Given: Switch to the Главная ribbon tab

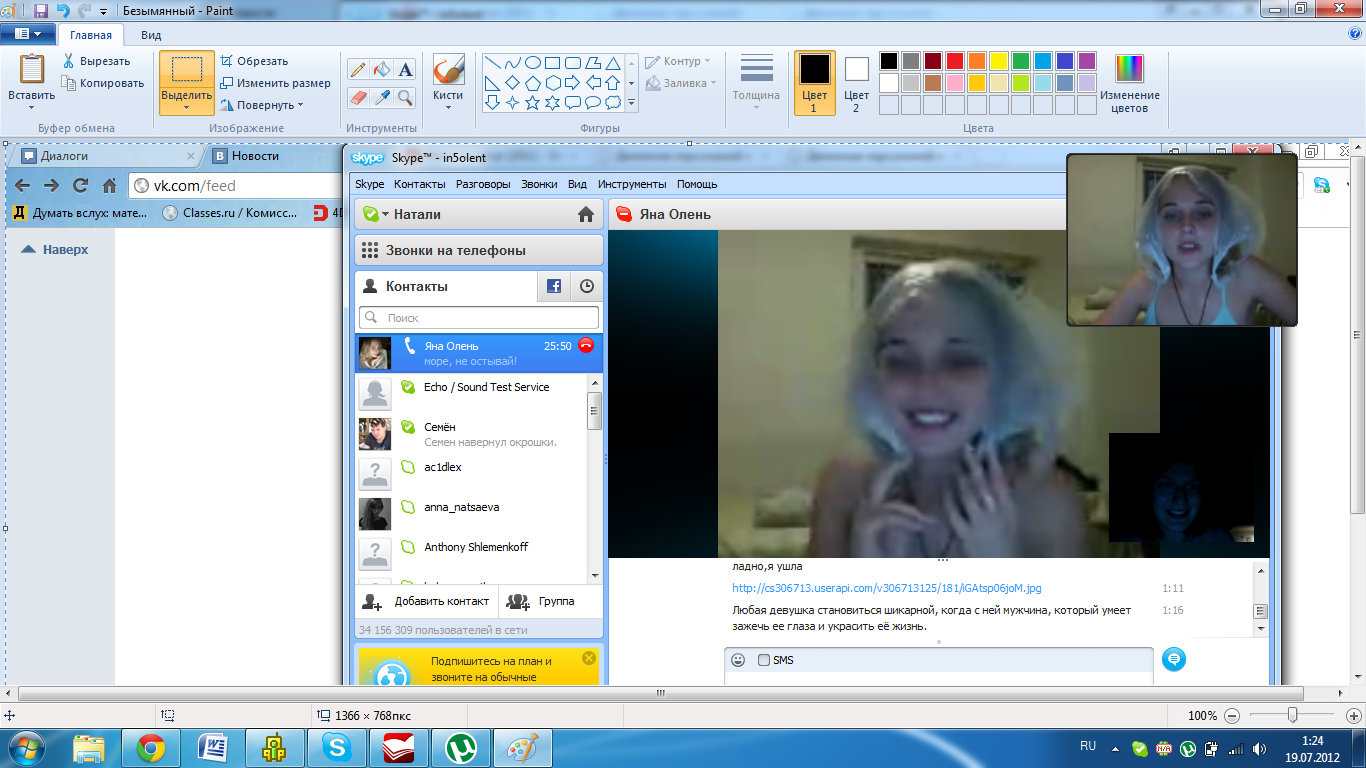Looking at the screenshot, I should click(91, 35).
